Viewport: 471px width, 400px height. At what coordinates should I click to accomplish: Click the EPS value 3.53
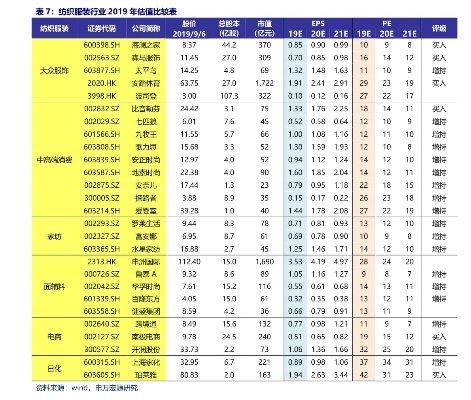[x=295, y=262]
